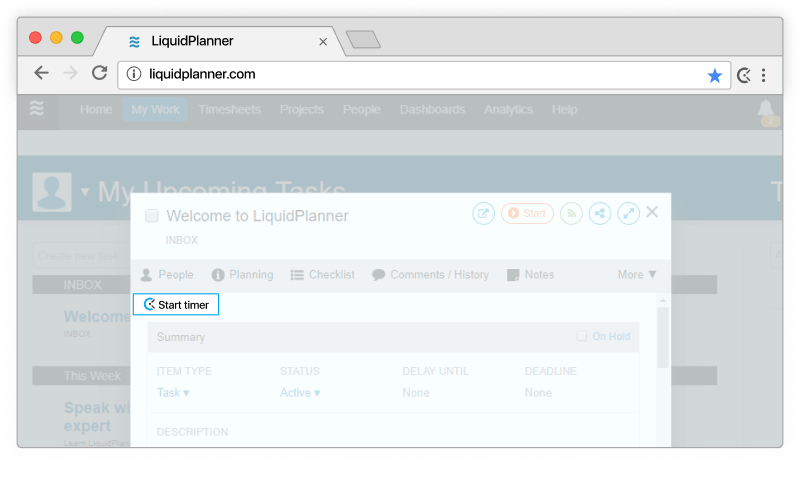Click the user avatar picture
Viewport: 800px width, 477px height.
pos(52,192)
